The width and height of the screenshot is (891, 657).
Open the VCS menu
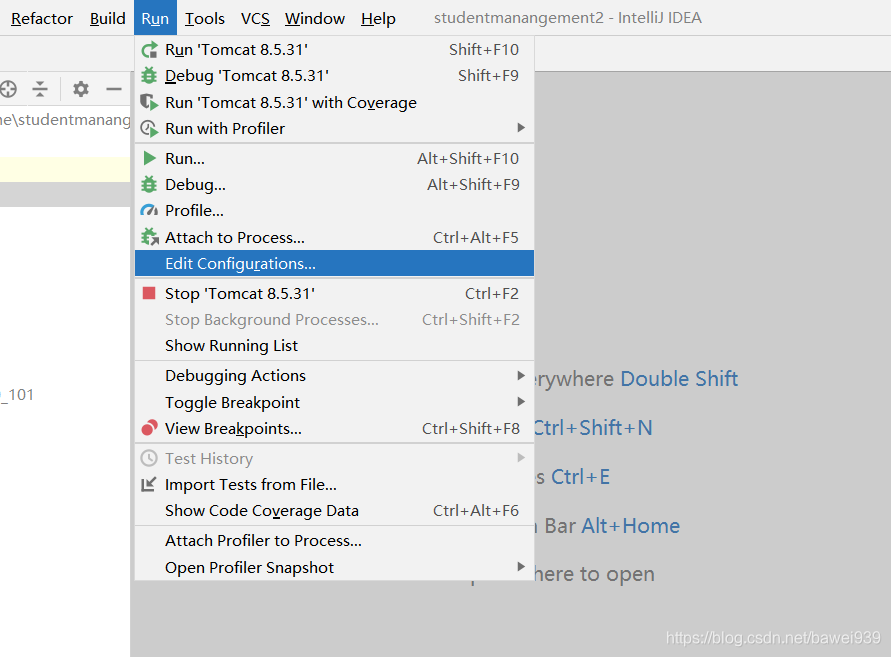coord(255,18)
